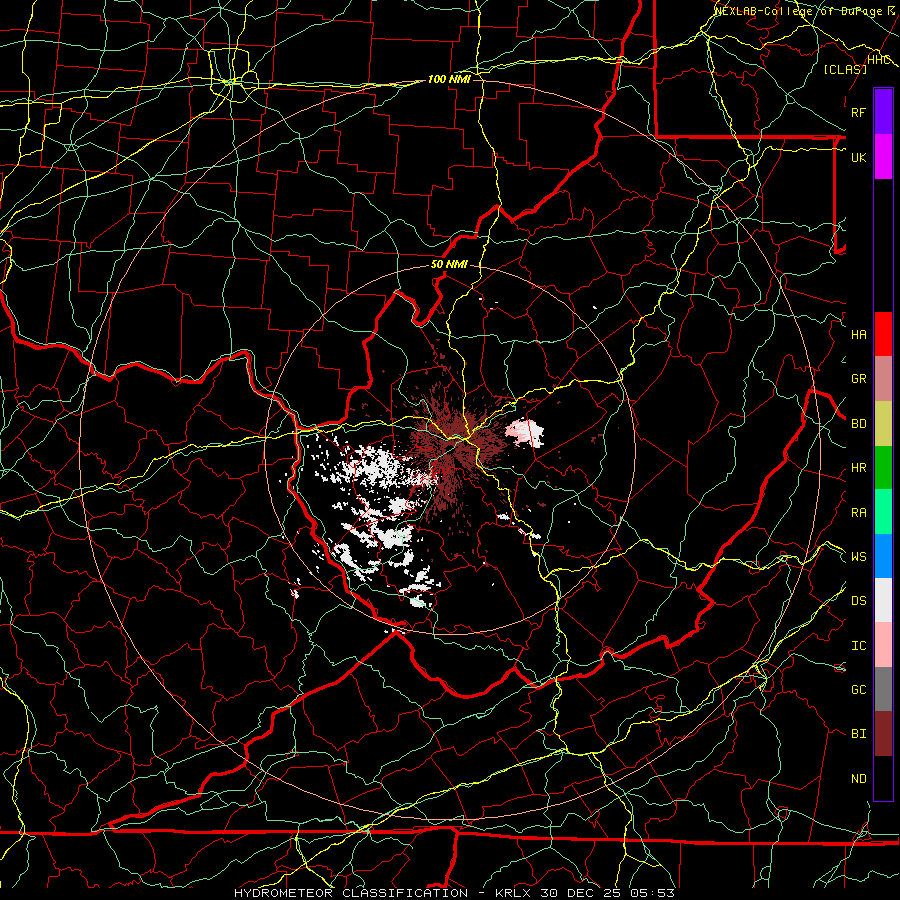Click the BI legend label
The height and width of the screenshot is (900, 900).
click(x=859, y=734)
